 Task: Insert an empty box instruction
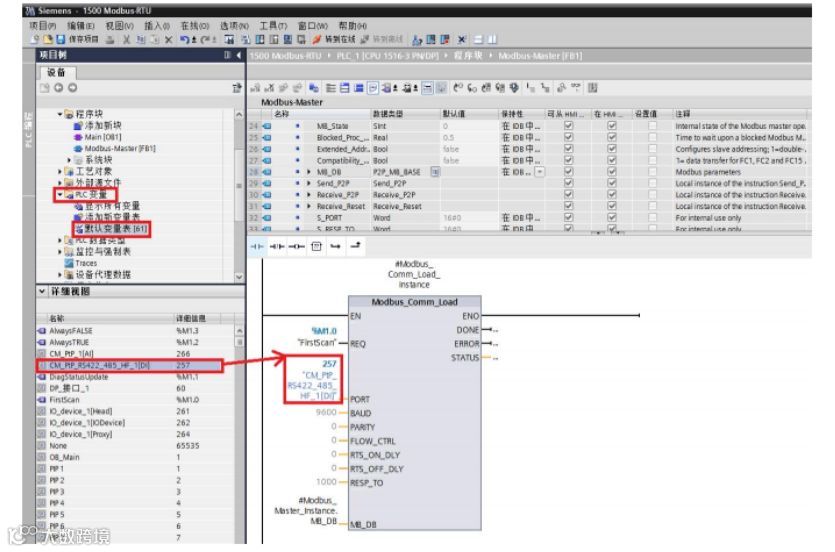pyautogui.click(x=316, y=246)
